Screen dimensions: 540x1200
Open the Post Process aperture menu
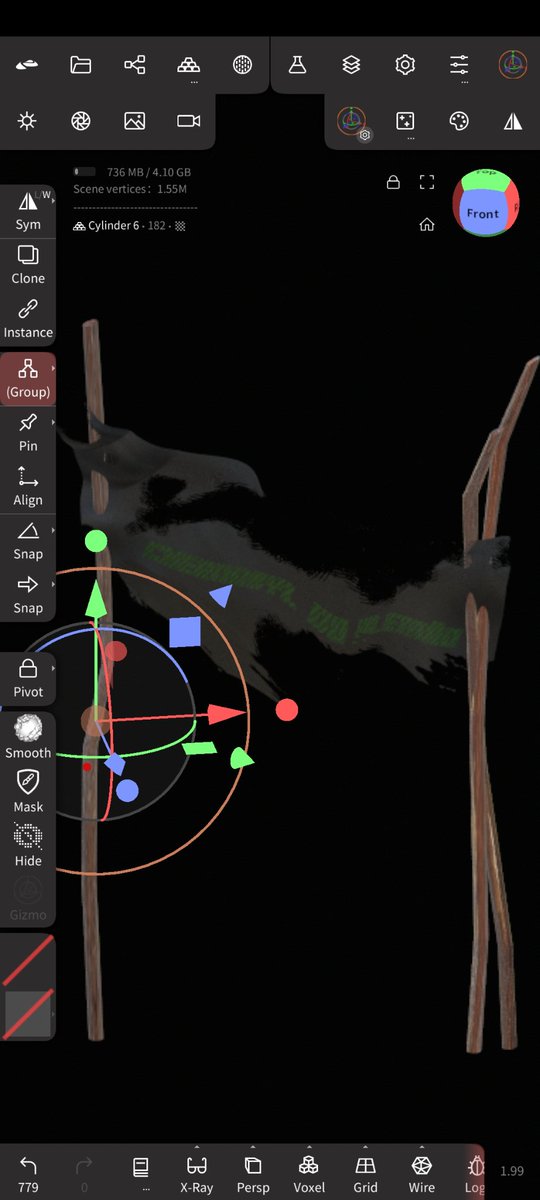coord(81,121)
